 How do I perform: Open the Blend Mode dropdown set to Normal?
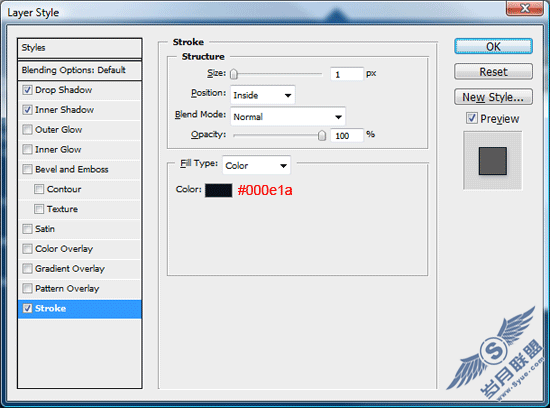[x=288, y=116]
